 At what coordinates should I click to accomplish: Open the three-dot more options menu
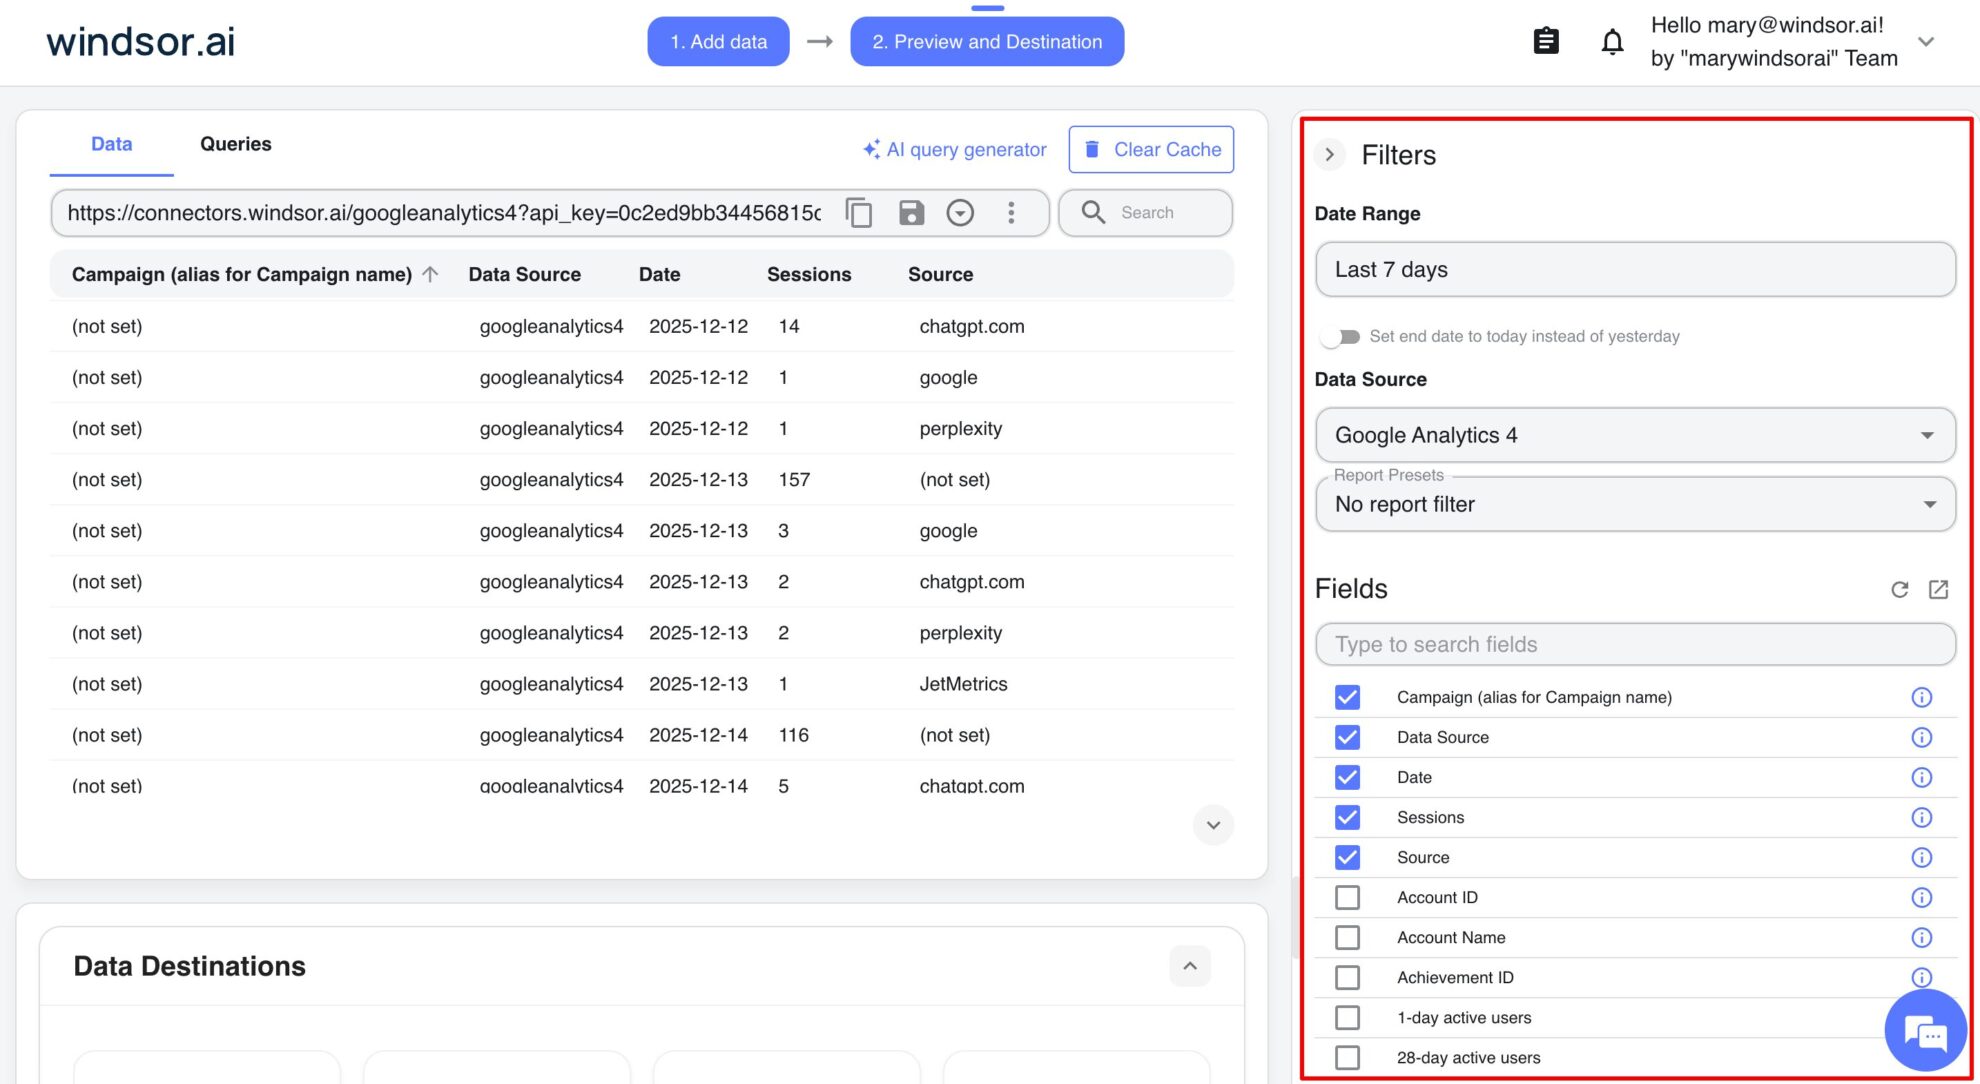coord(1011,213)
